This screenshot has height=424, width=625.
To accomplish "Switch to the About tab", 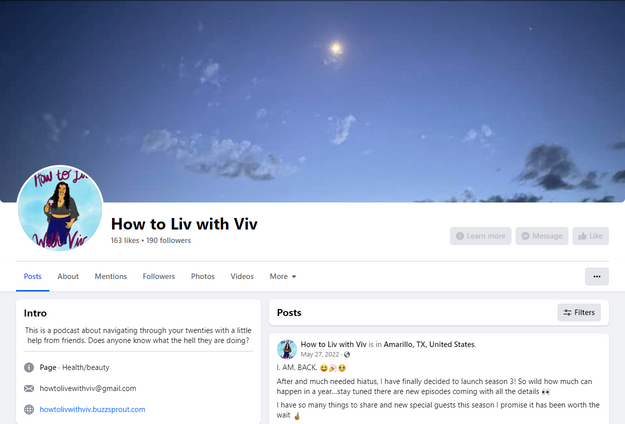I will click(68, 277).
